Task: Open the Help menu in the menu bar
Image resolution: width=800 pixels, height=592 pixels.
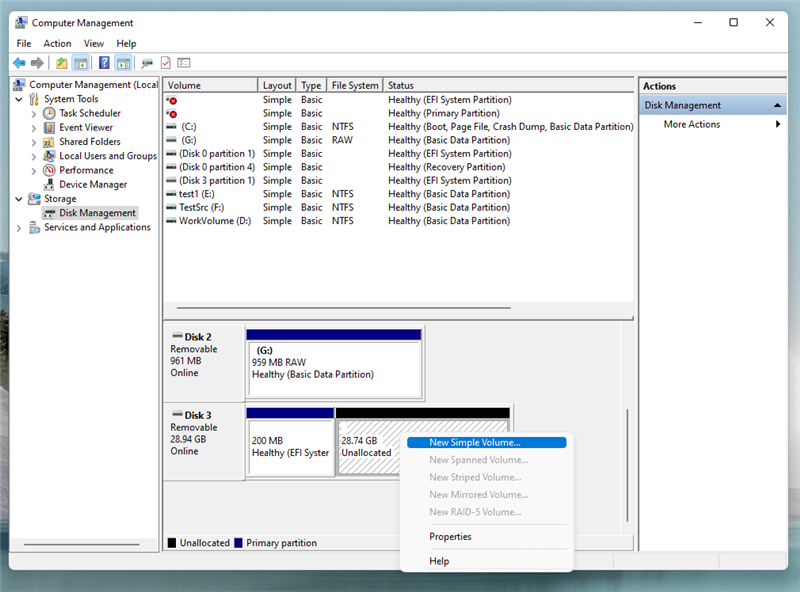Action: [x=126, y=43]
